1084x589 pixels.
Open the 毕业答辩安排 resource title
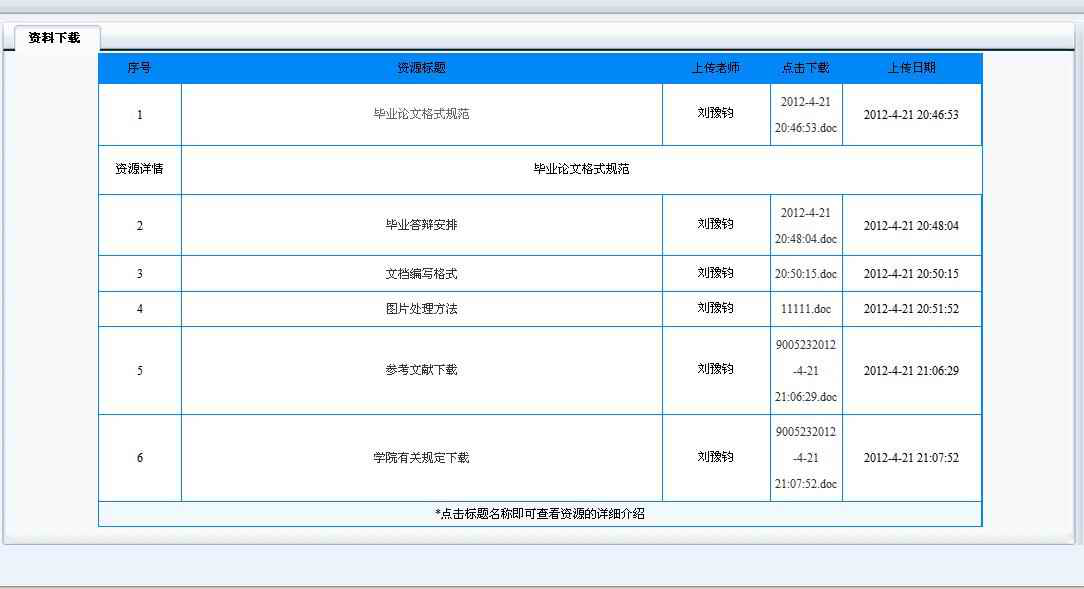pyautogui.click(x=421, y=225)
